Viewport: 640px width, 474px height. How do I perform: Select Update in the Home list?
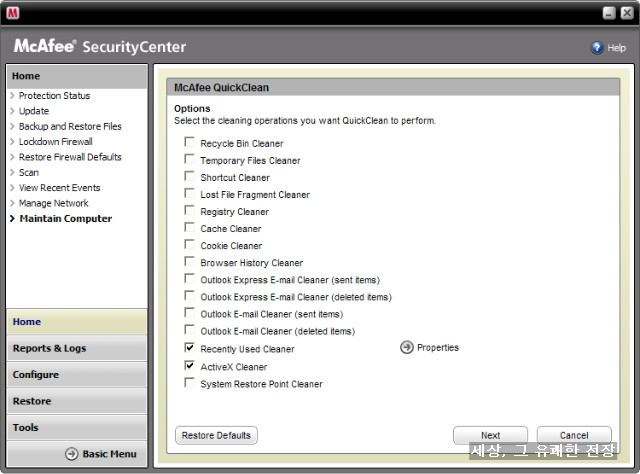click(x=34, y=111)
